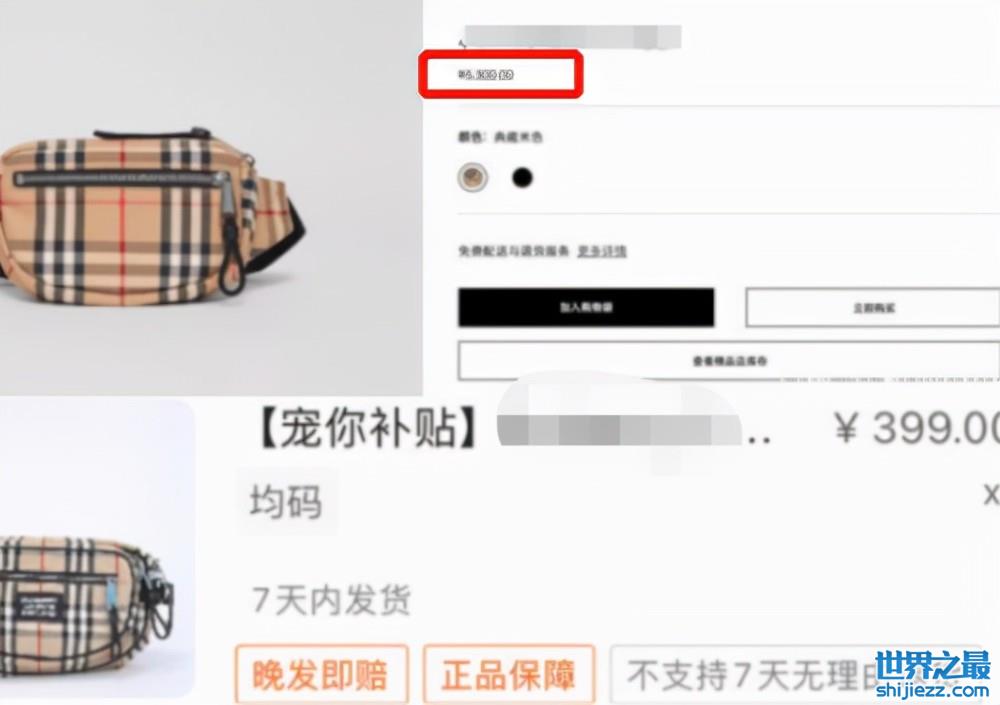Click the 立即购买 buy now button

[872, 308]
